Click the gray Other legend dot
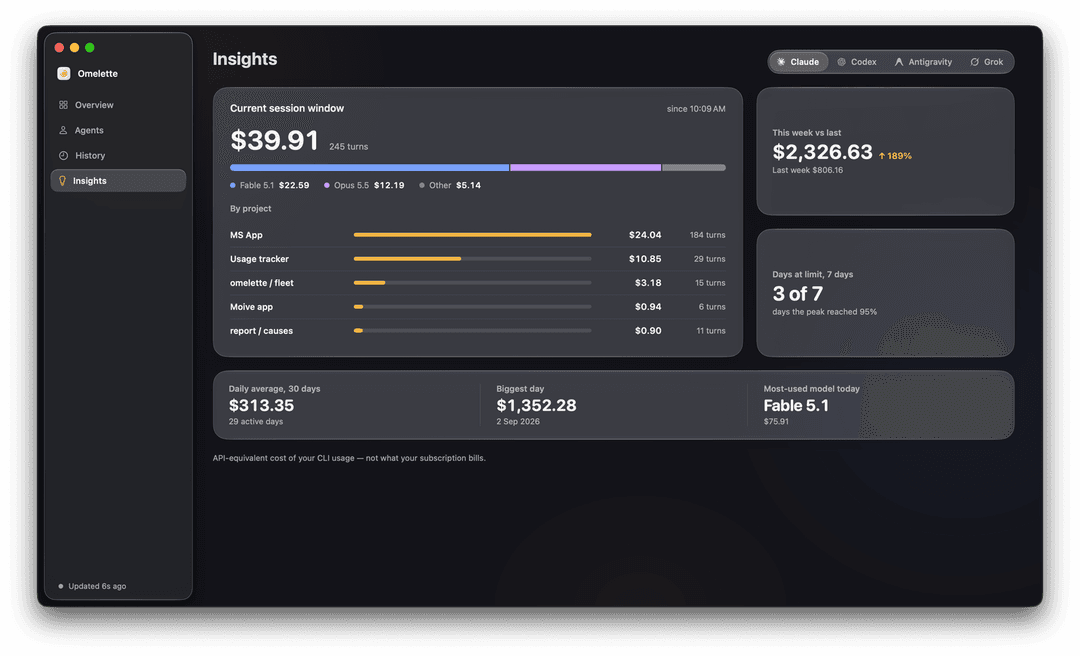The width and height of the screenshot is (1080, 656). 422,185
